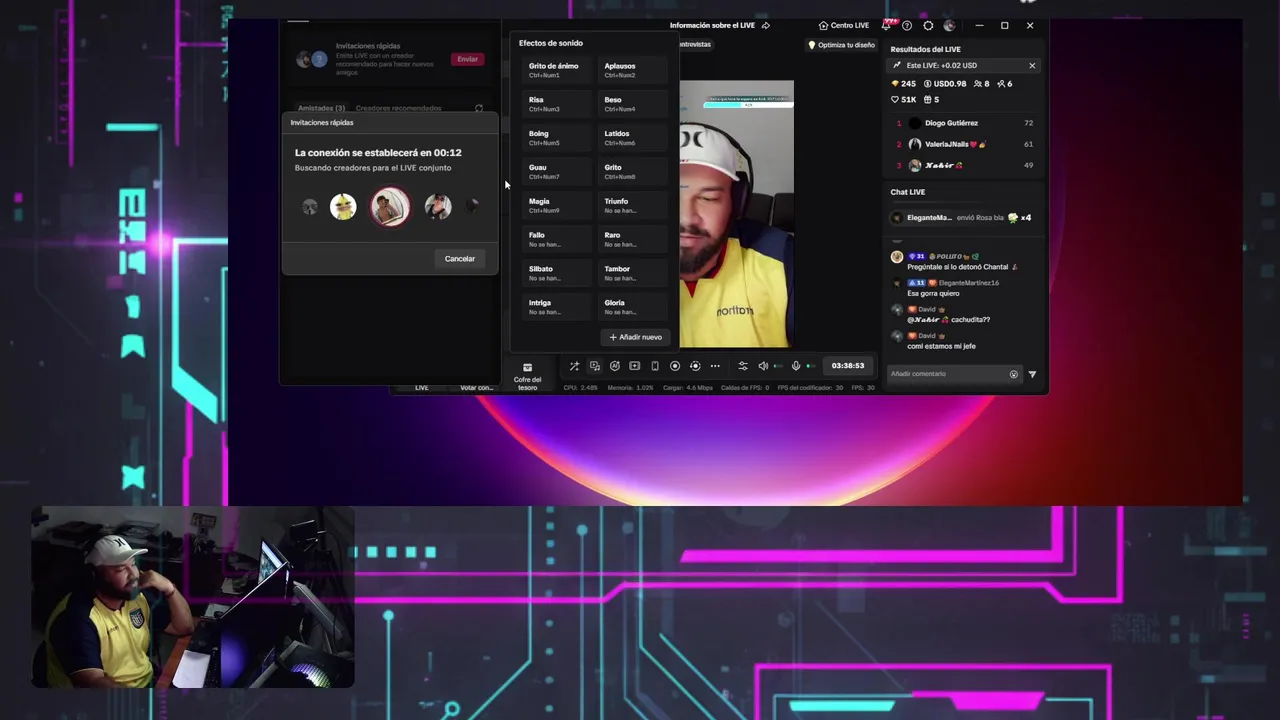Click the record circle icon

(x=675, y=366)
